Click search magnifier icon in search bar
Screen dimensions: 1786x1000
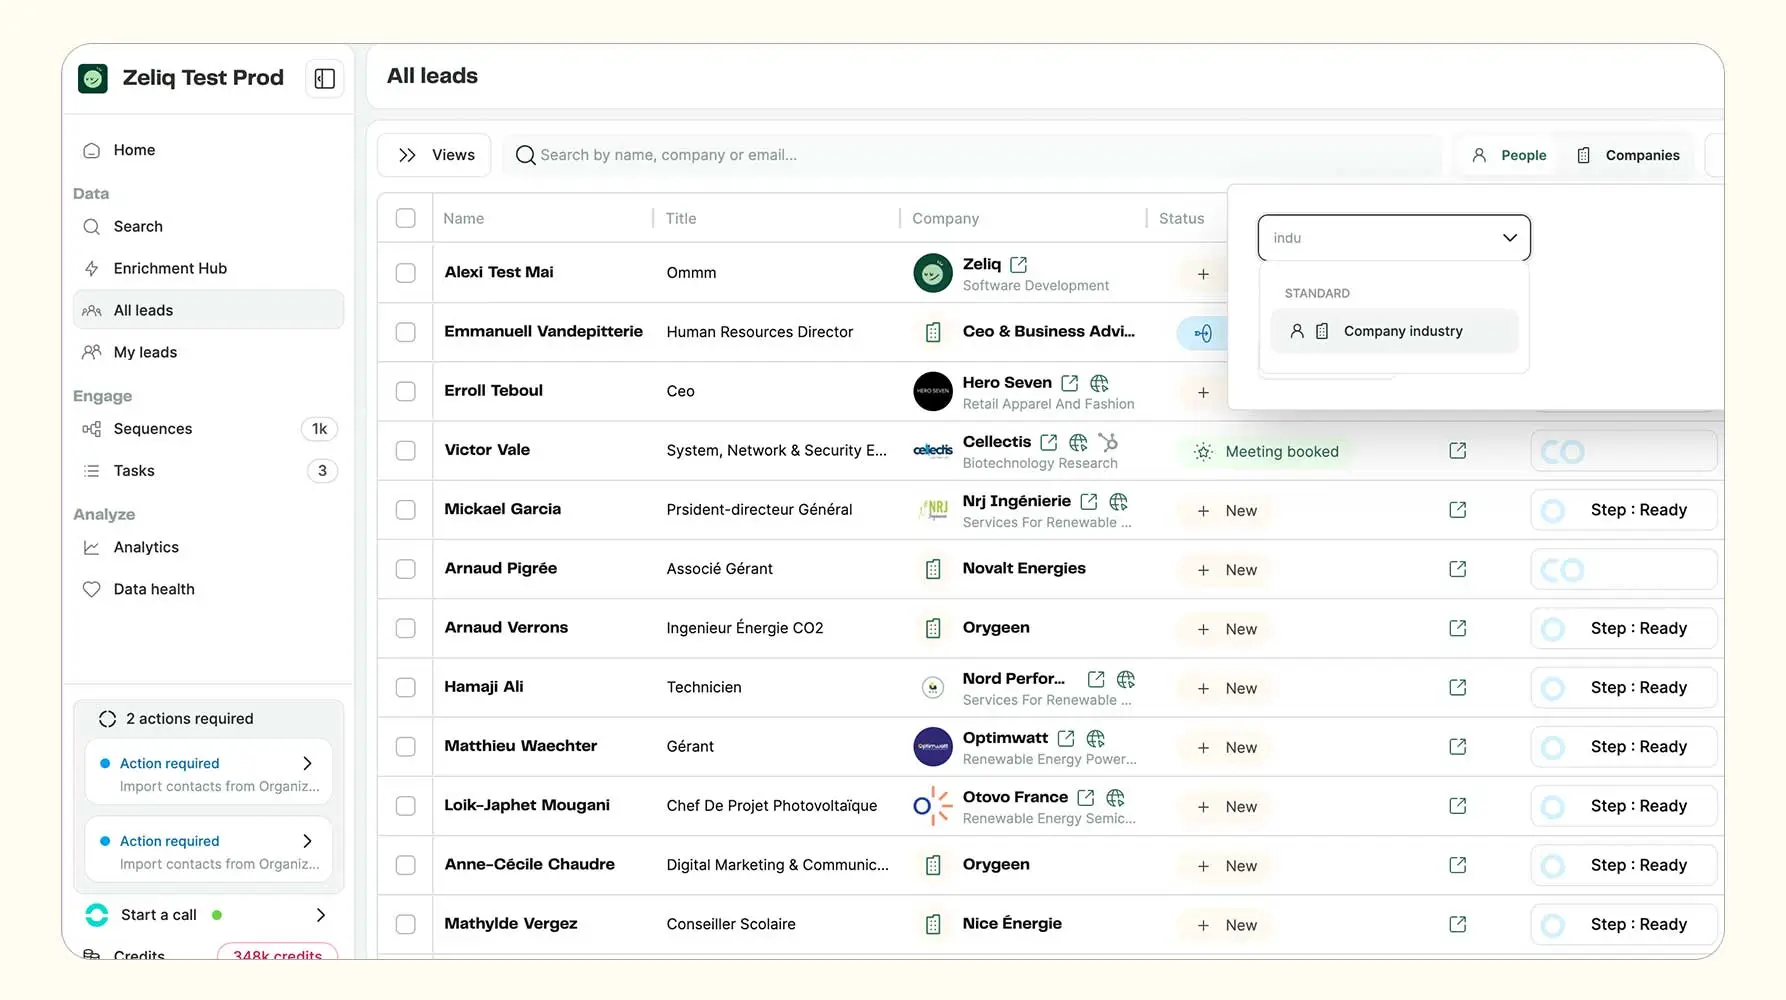coord(525,155)
